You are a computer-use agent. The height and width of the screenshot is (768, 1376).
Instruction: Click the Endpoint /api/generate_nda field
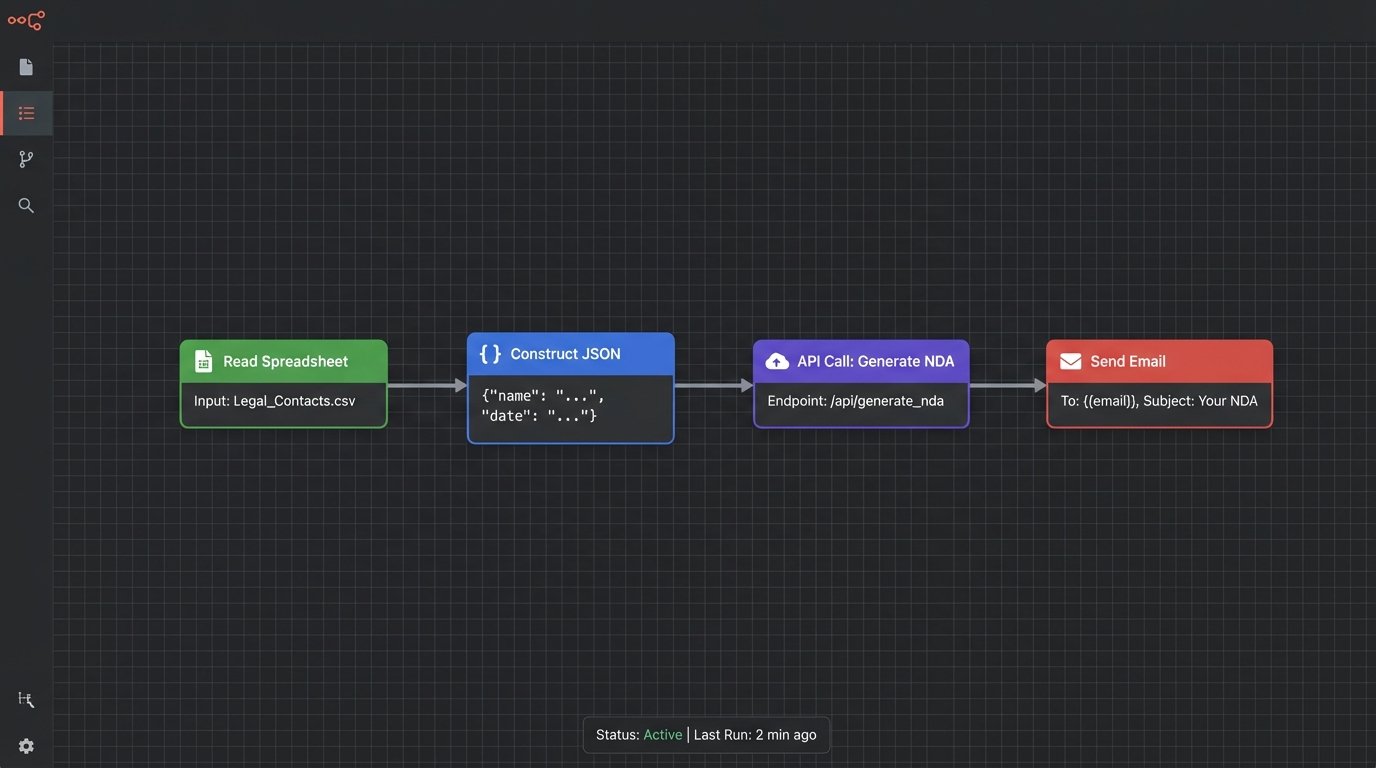tap(855, 401)
